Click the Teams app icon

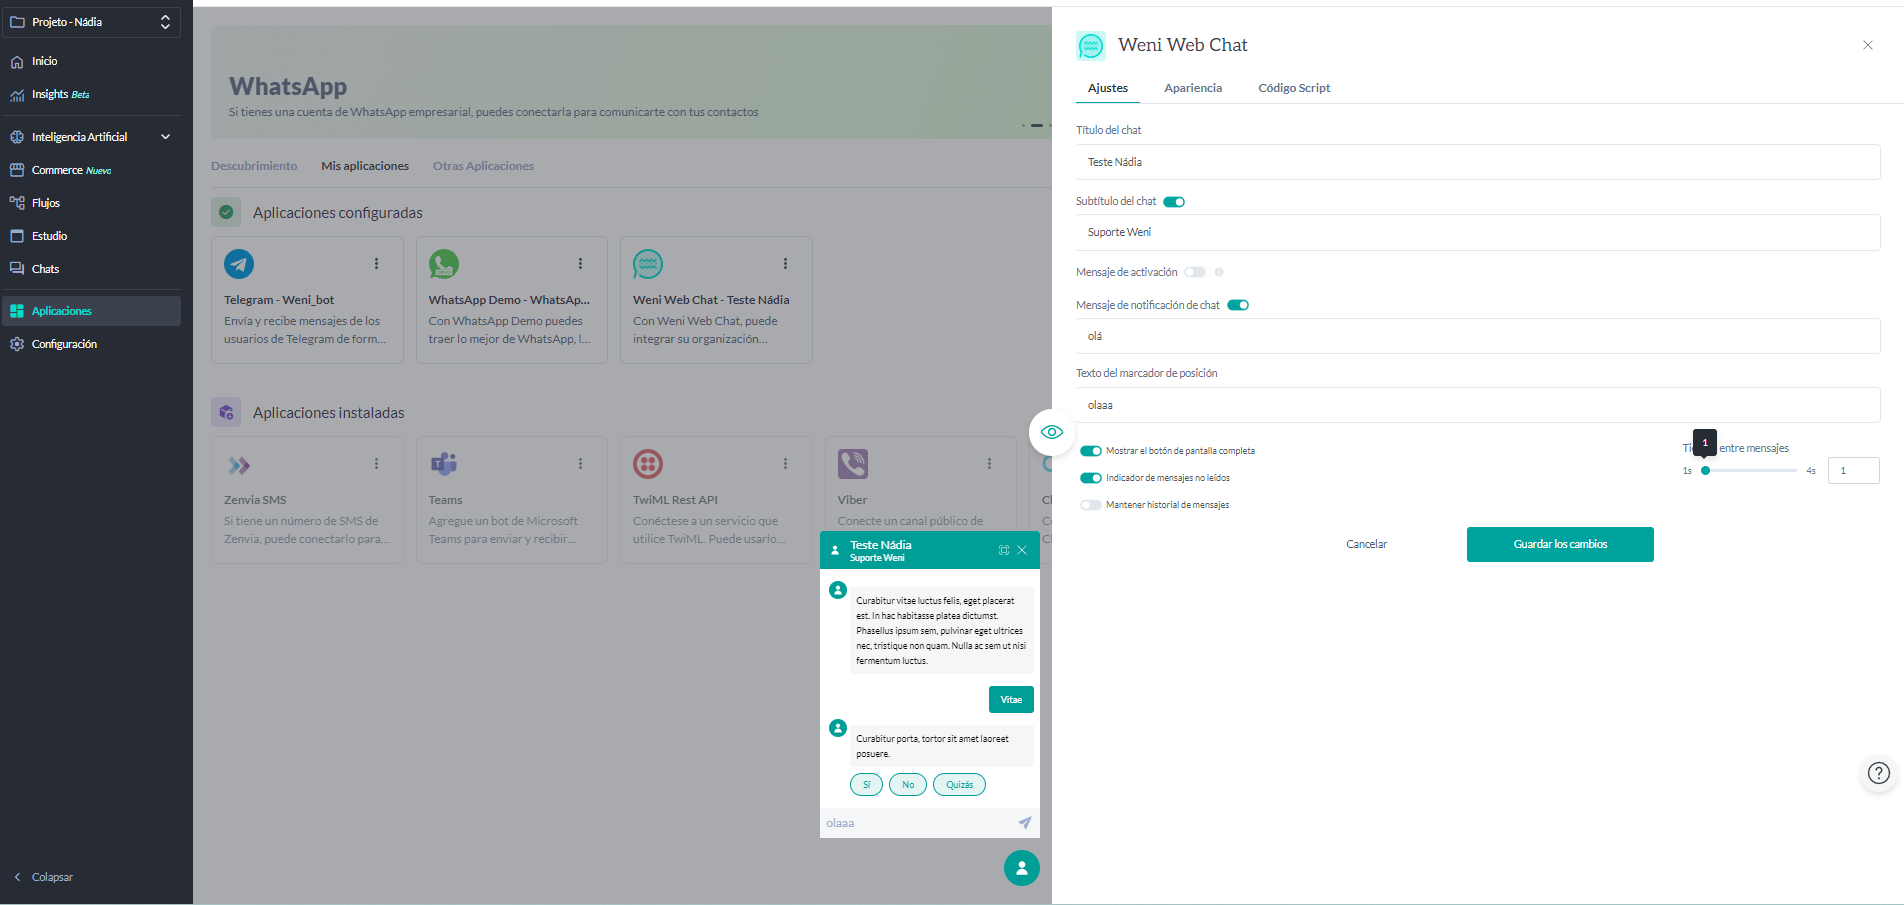444,464
